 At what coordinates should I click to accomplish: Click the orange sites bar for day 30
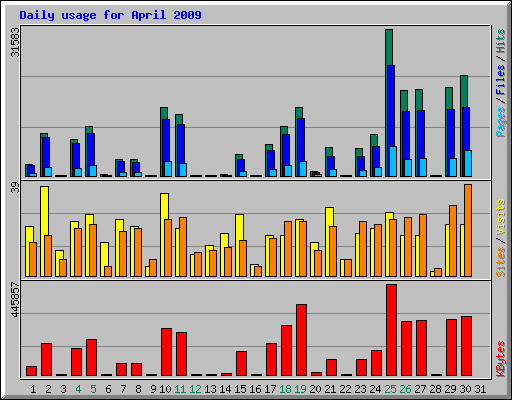click(468, 230)
